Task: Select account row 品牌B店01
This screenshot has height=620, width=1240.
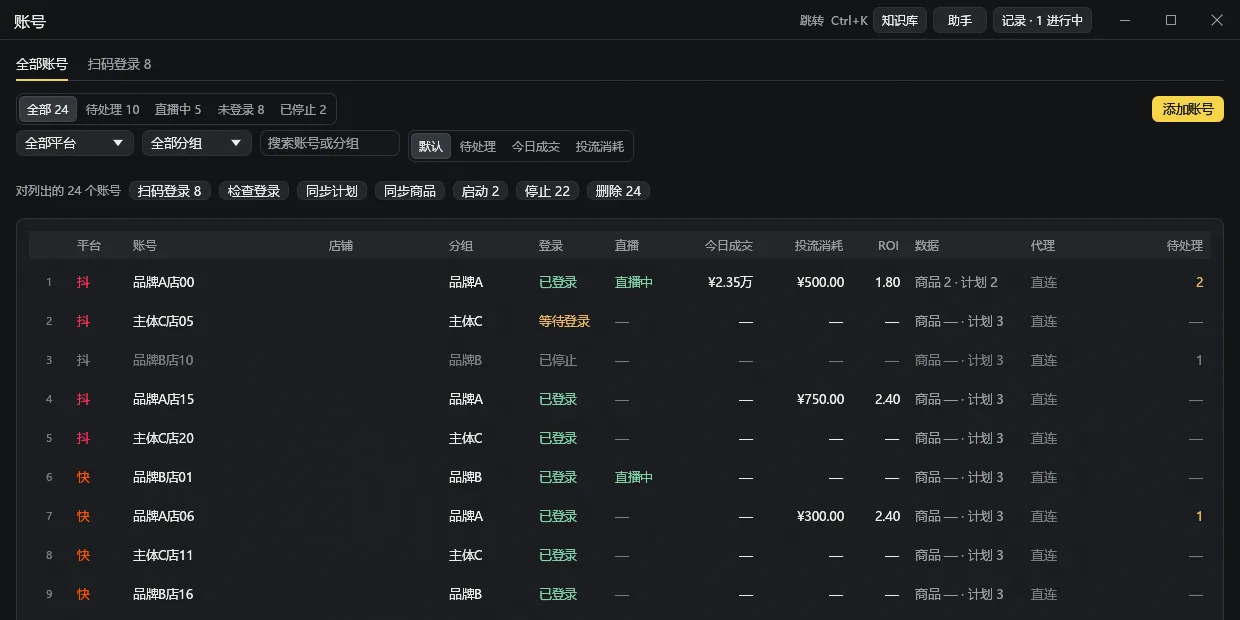Action: point(620,478)
